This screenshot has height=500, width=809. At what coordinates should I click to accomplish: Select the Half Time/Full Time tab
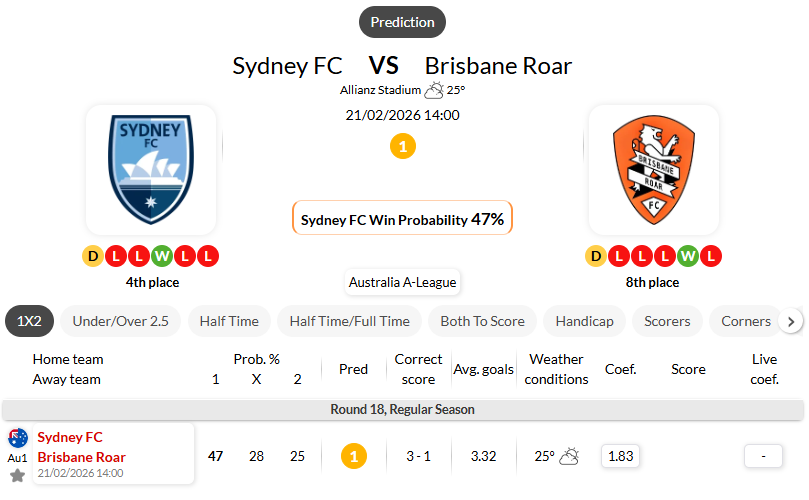point(349,321)
